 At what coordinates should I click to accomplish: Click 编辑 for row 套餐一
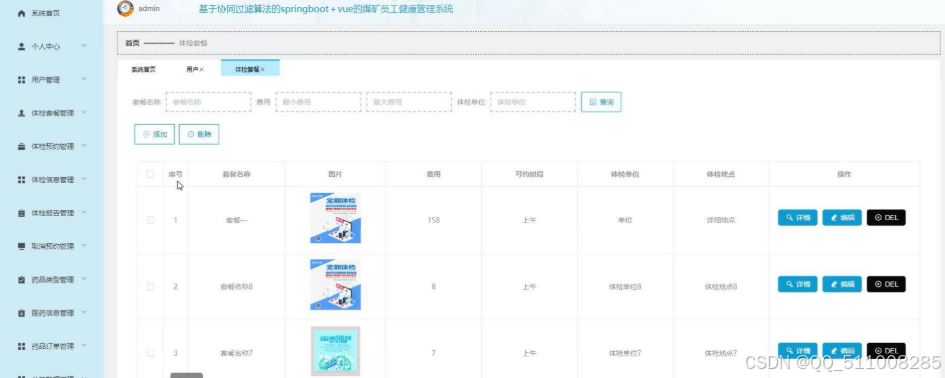coord(842,218)
